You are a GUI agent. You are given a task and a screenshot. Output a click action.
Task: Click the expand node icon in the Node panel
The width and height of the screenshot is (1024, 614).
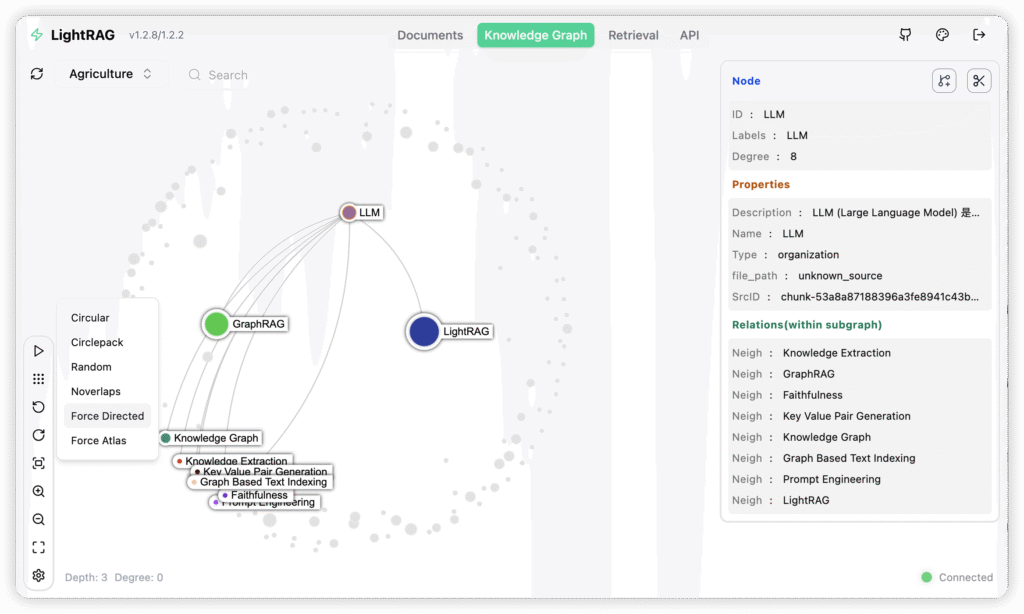click(x=944, y=81)
